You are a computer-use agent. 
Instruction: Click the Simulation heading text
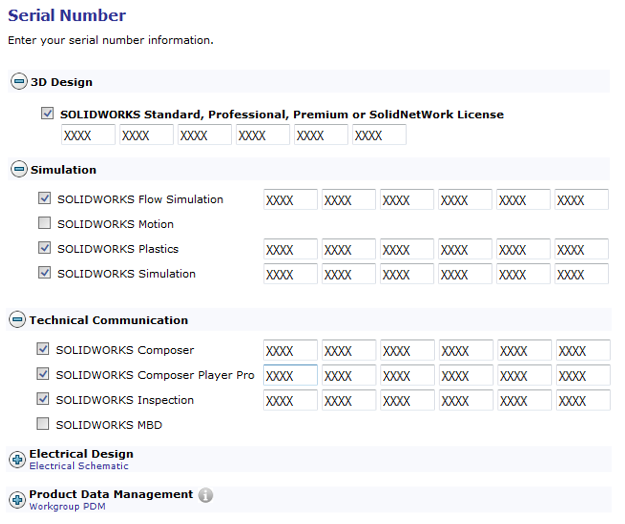pos(63,170)
